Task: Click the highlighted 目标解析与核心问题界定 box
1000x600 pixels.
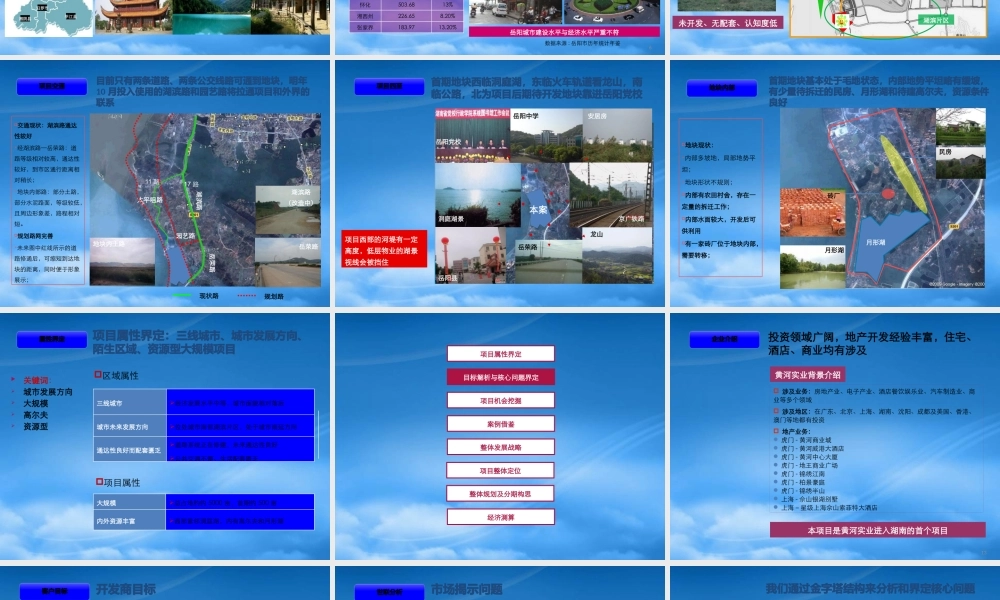Action: [501, 377]
